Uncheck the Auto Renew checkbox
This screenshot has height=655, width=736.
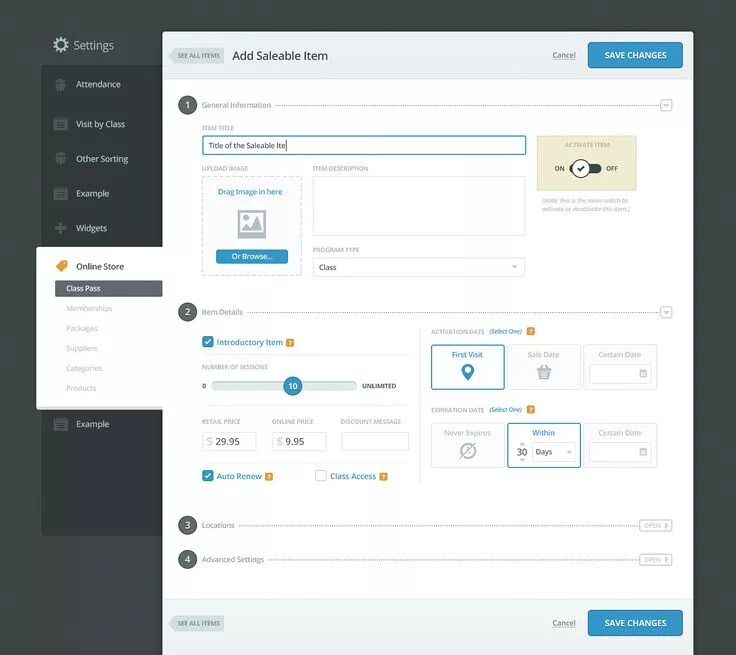[207, 476]
